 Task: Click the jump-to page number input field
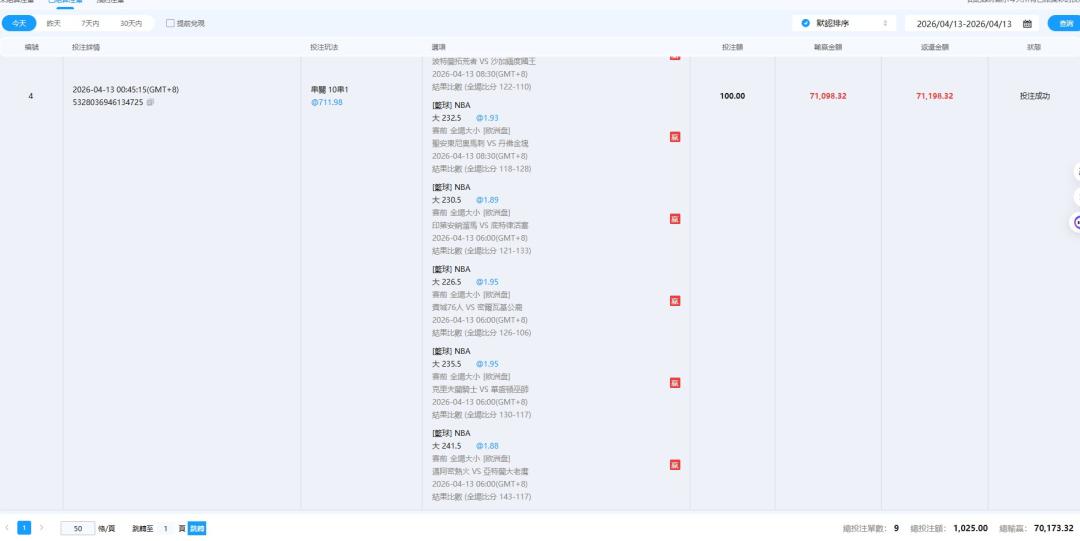[x=165, y=528]
